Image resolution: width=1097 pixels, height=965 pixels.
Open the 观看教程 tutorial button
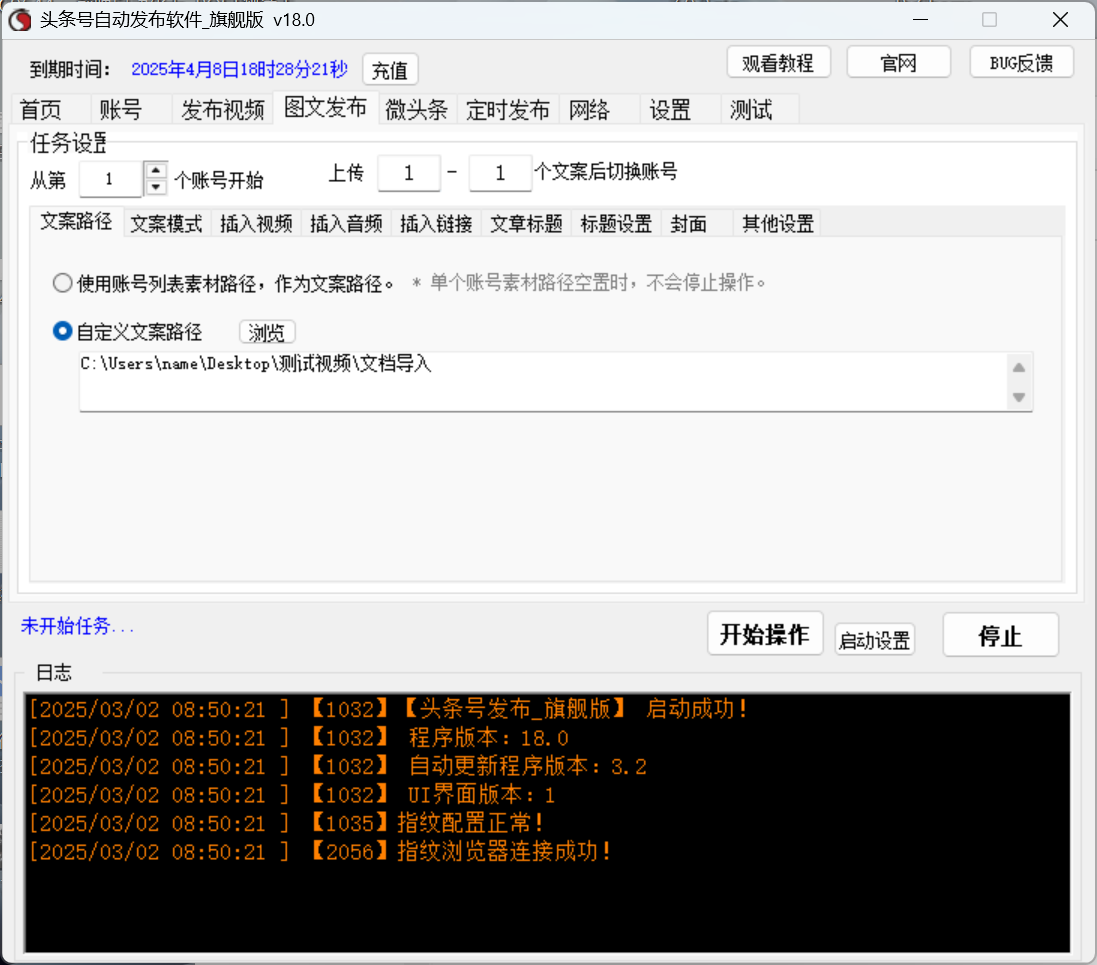(779, 63)
